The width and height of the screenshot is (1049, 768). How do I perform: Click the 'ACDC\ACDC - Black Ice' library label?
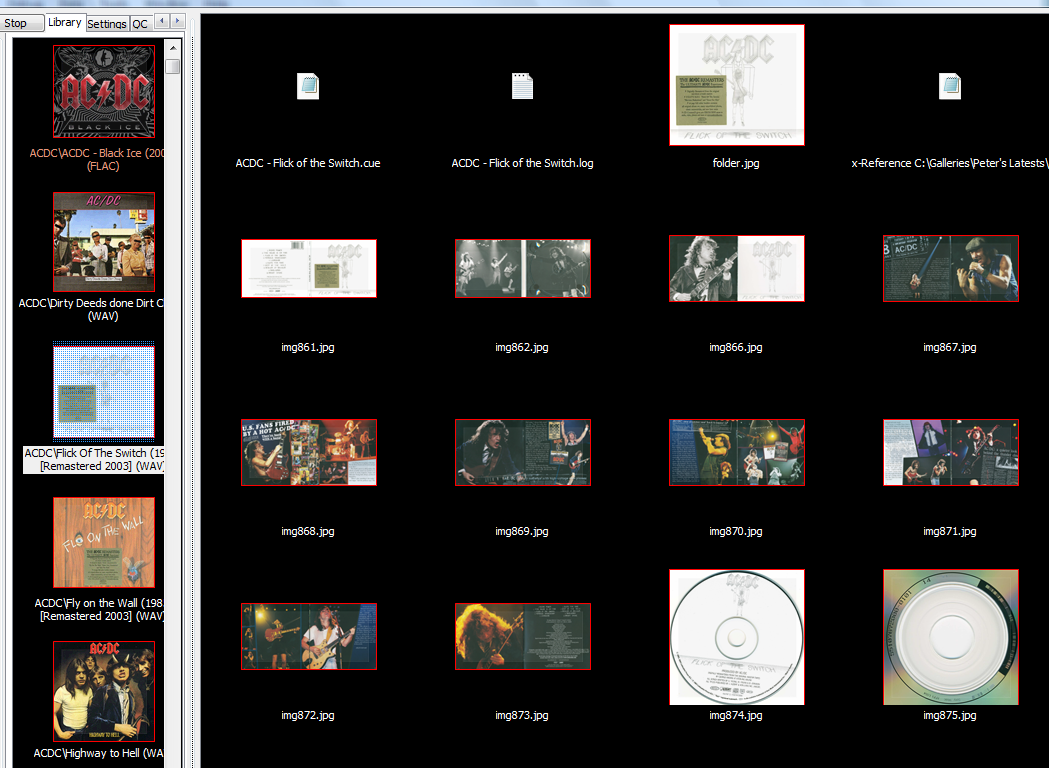pos(96,159)
